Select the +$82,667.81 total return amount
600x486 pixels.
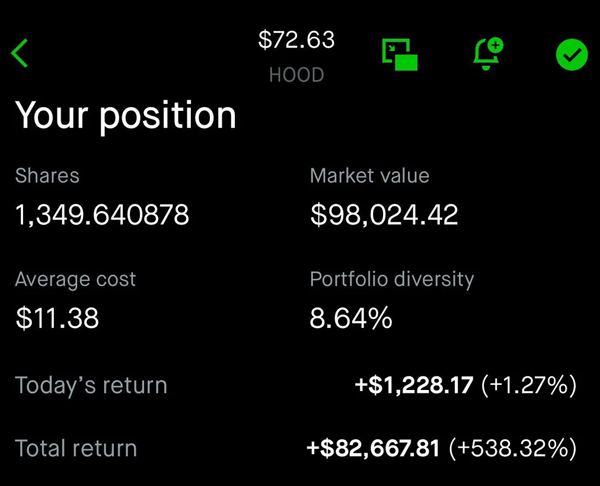[373, 448]
